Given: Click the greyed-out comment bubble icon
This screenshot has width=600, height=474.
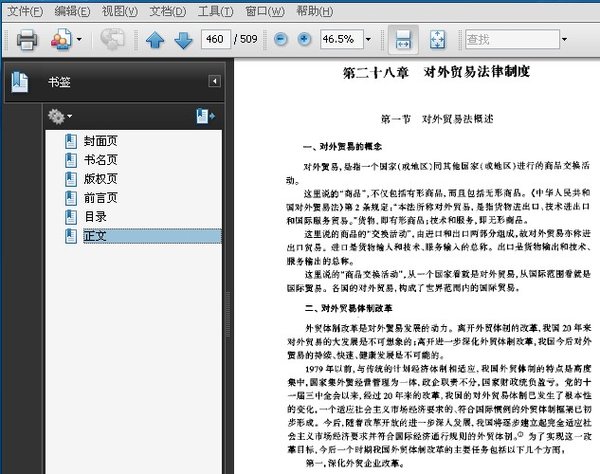Looking at the screenshot, I should pos(112,39).
